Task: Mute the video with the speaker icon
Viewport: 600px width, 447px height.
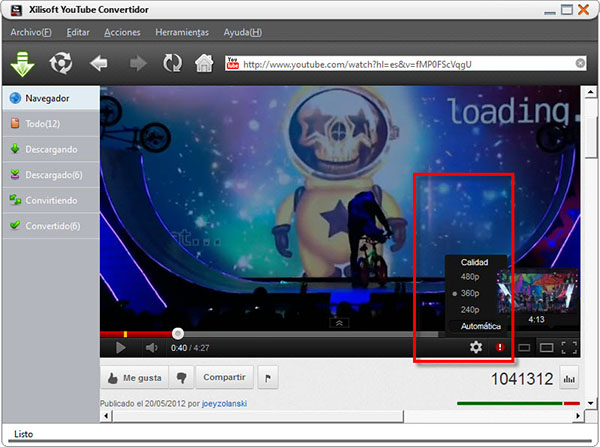Action: [151, 347]
